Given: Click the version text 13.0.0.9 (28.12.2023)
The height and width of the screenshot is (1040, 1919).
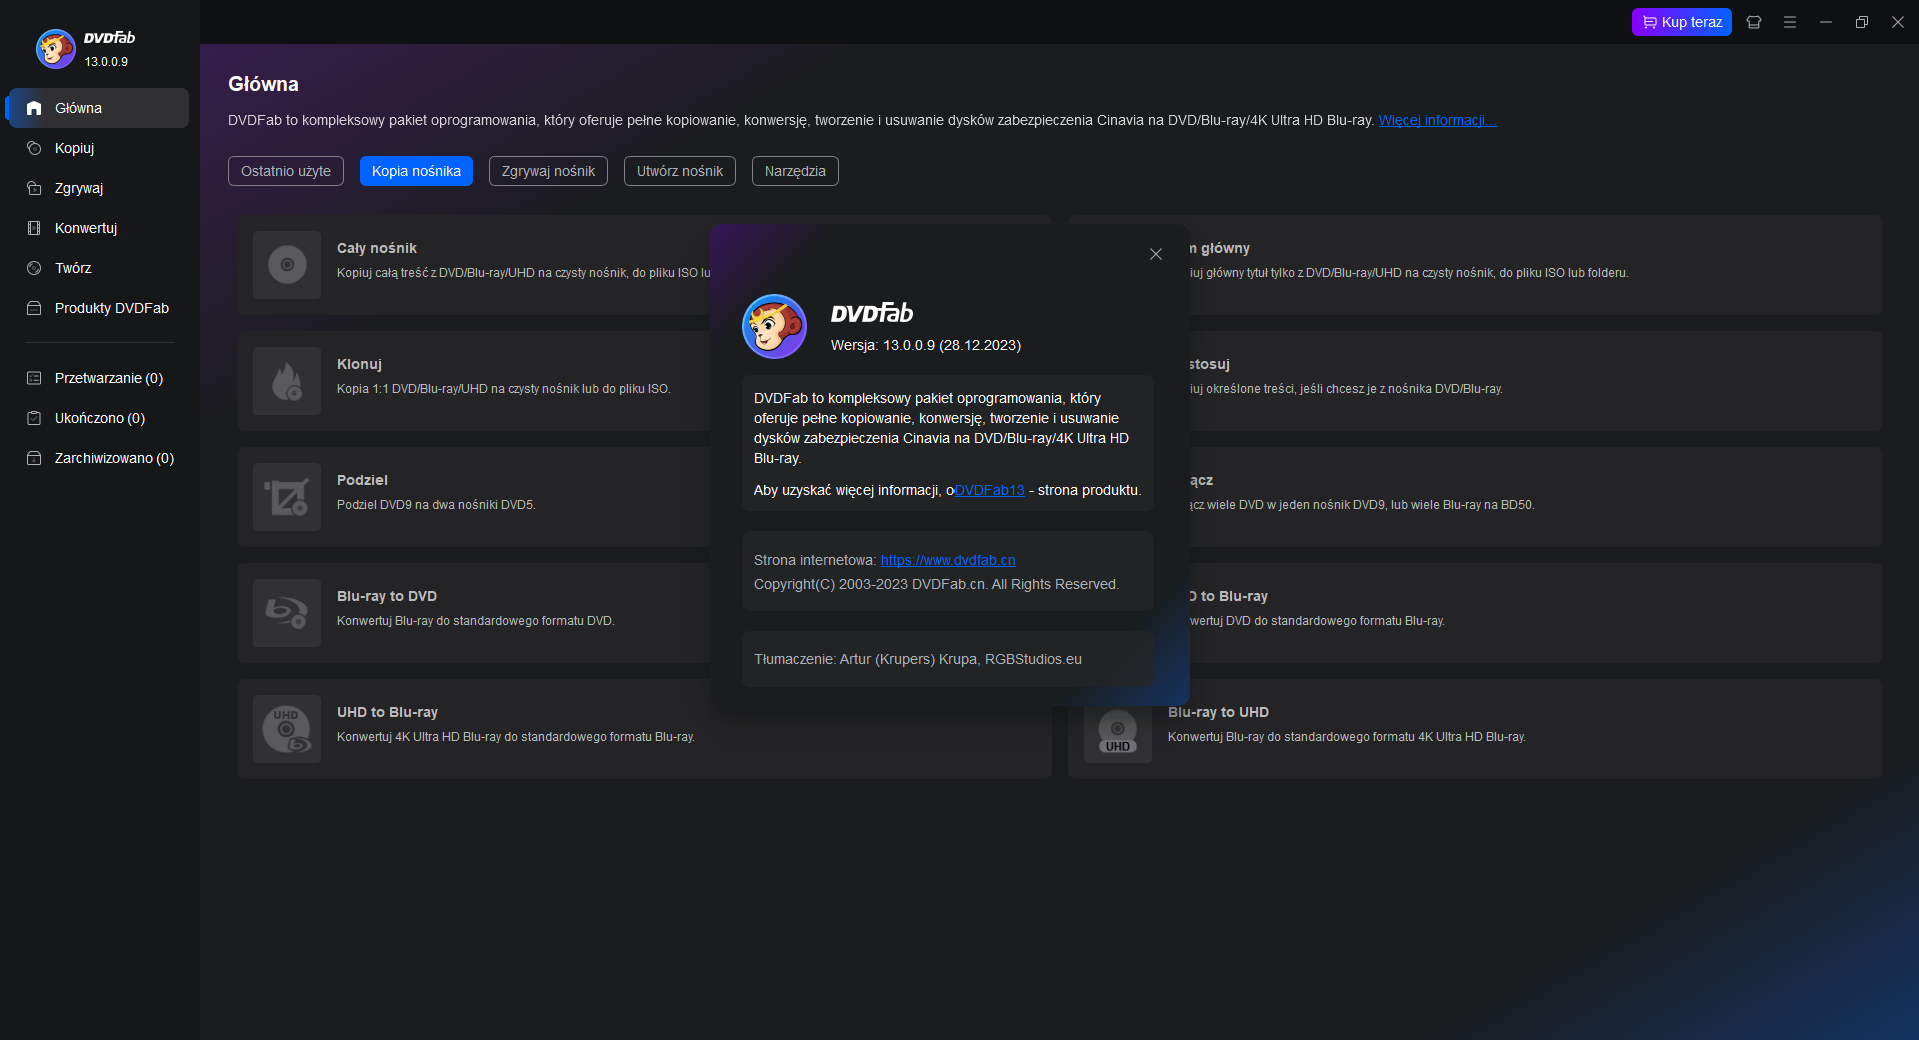Looking at the screenshot, I should [952, 345].
